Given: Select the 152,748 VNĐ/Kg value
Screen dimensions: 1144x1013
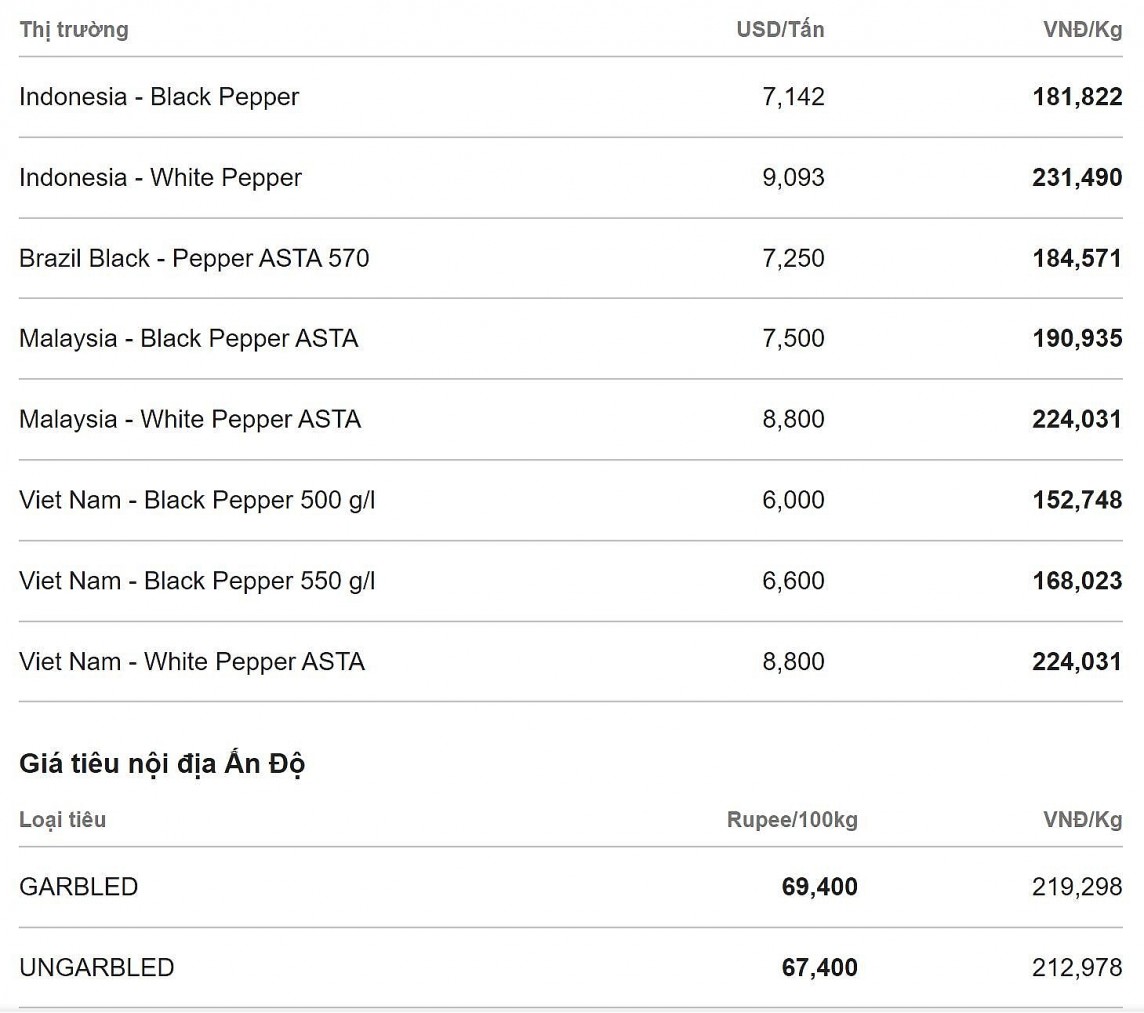Looking at the screenshot, I should point(1077,500).
